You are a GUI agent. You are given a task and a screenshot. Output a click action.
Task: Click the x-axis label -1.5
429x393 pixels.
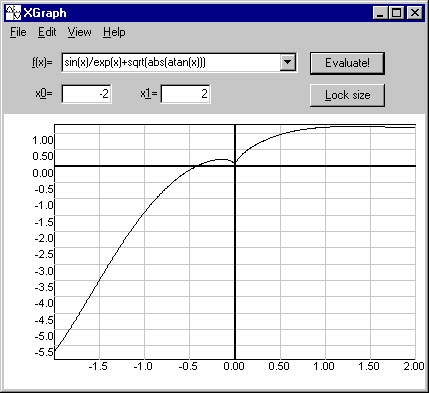98,366
